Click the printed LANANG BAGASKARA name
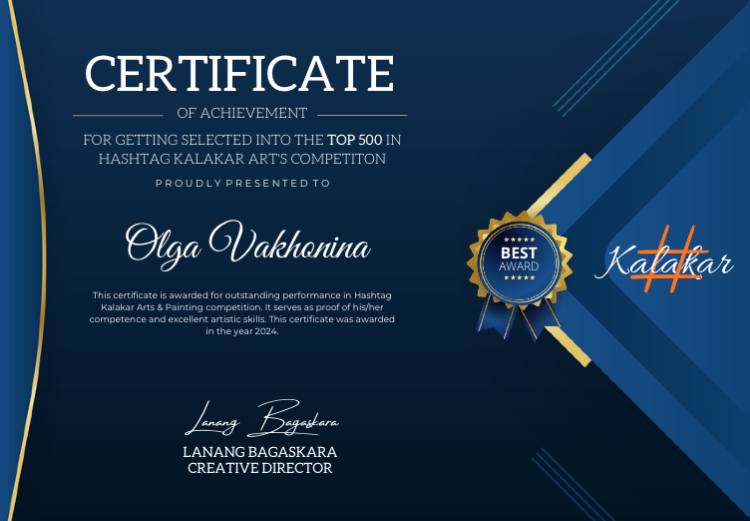Screen dimensions: 750x521 [260, 452]
